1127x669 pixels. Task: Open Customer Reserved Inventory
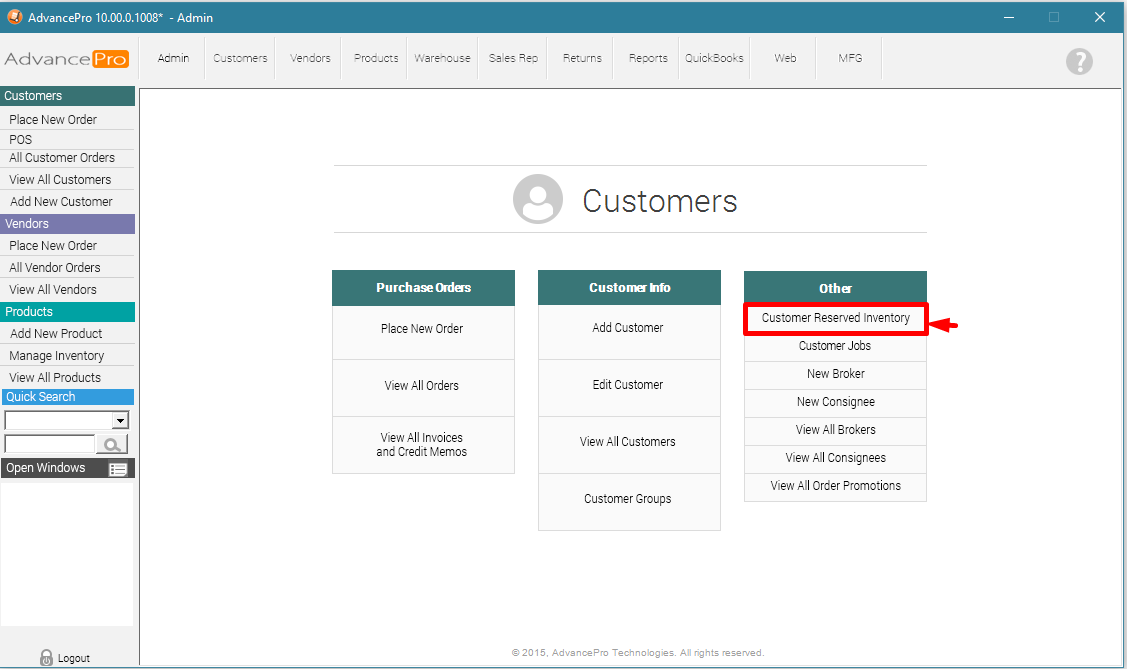coord(835,318)
